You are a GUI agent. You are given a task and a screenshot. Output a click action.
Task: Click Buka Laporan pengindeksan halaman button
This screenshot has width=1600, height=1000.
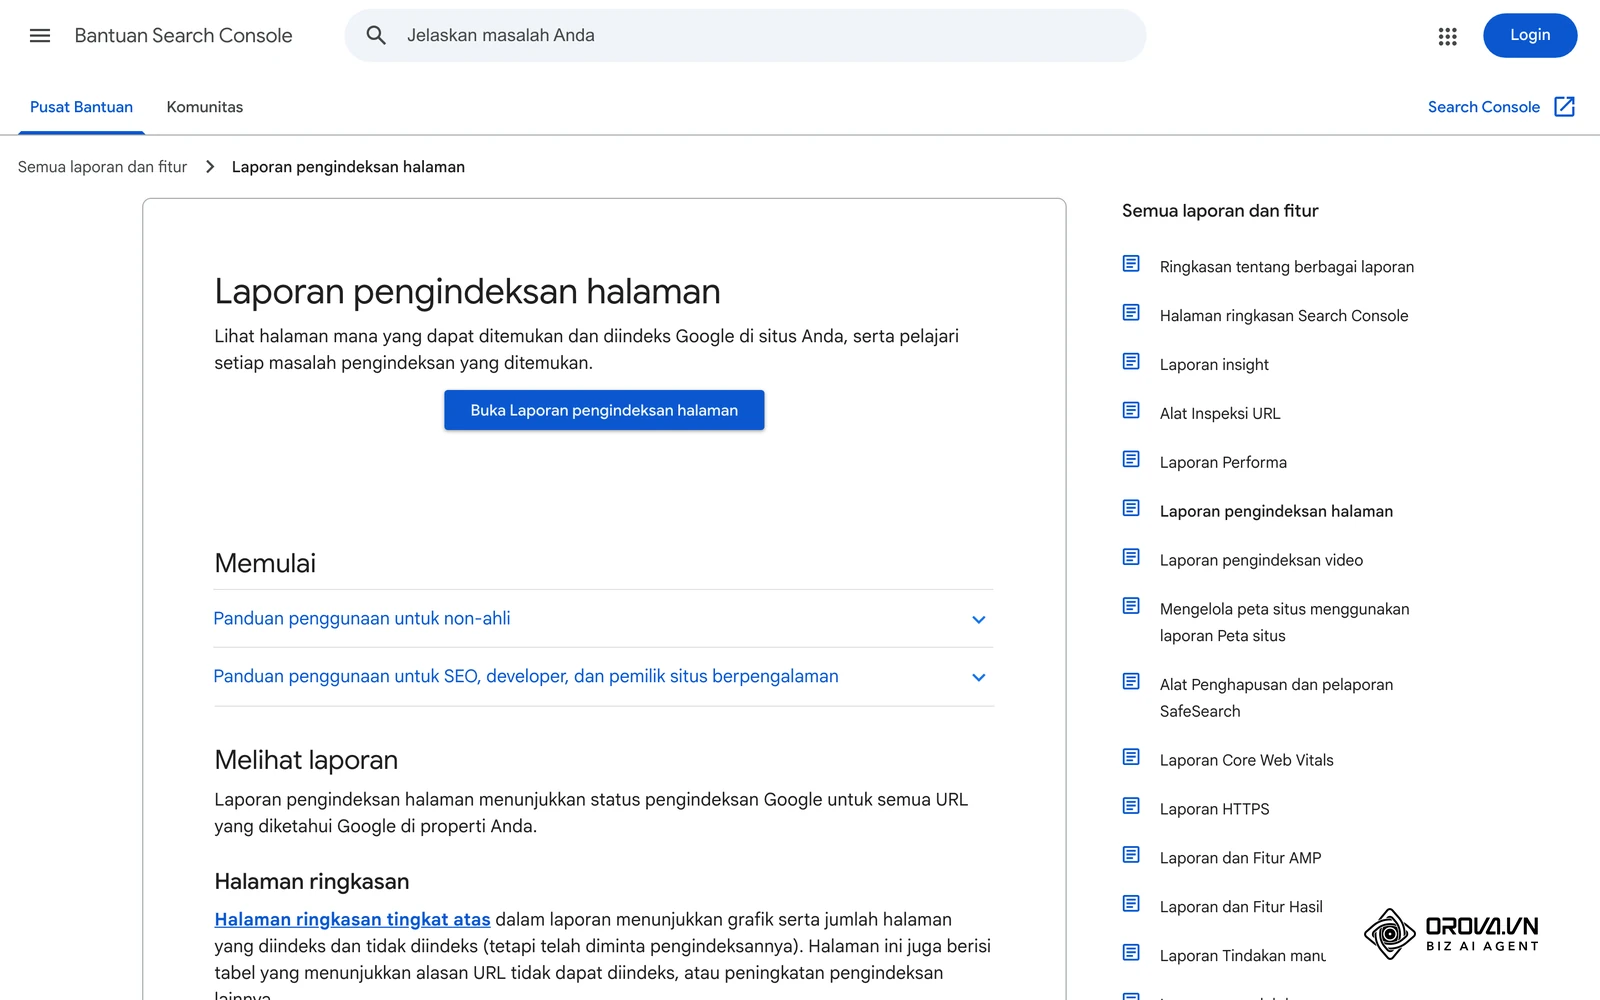[x=604, y=410]
